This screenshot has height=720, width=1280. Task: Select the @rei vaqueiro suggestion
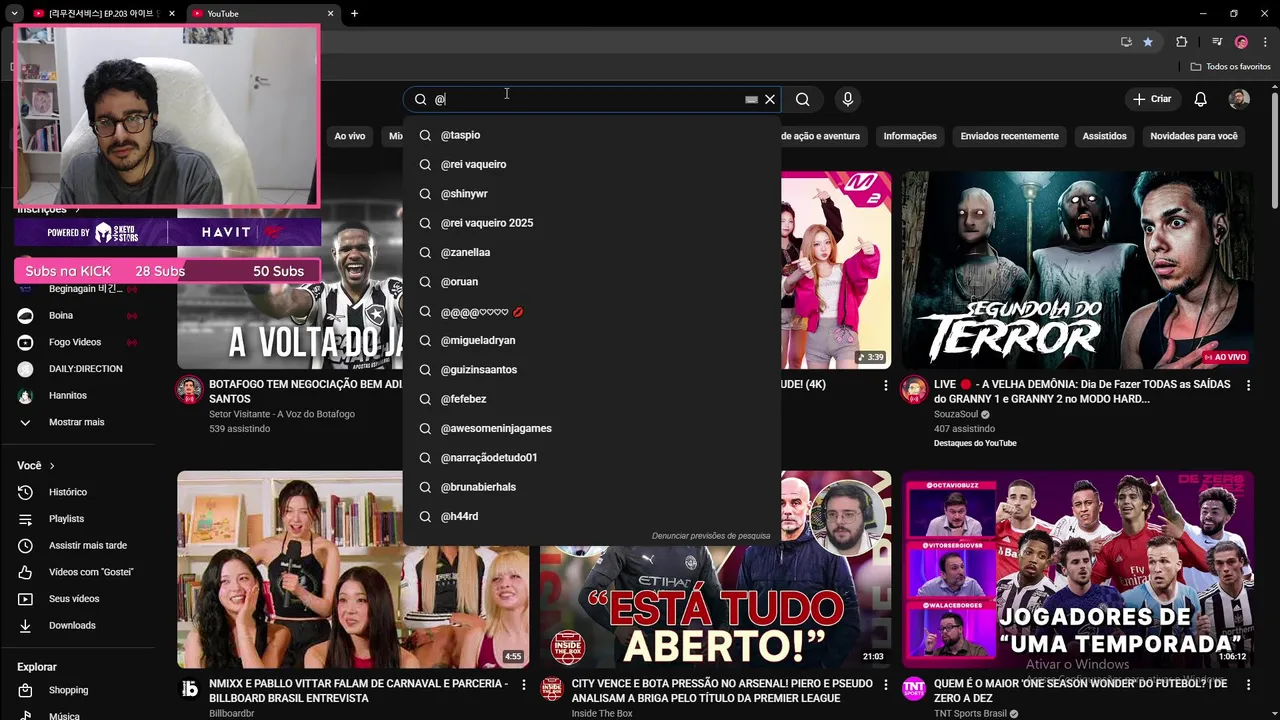[x=592, y=164]
